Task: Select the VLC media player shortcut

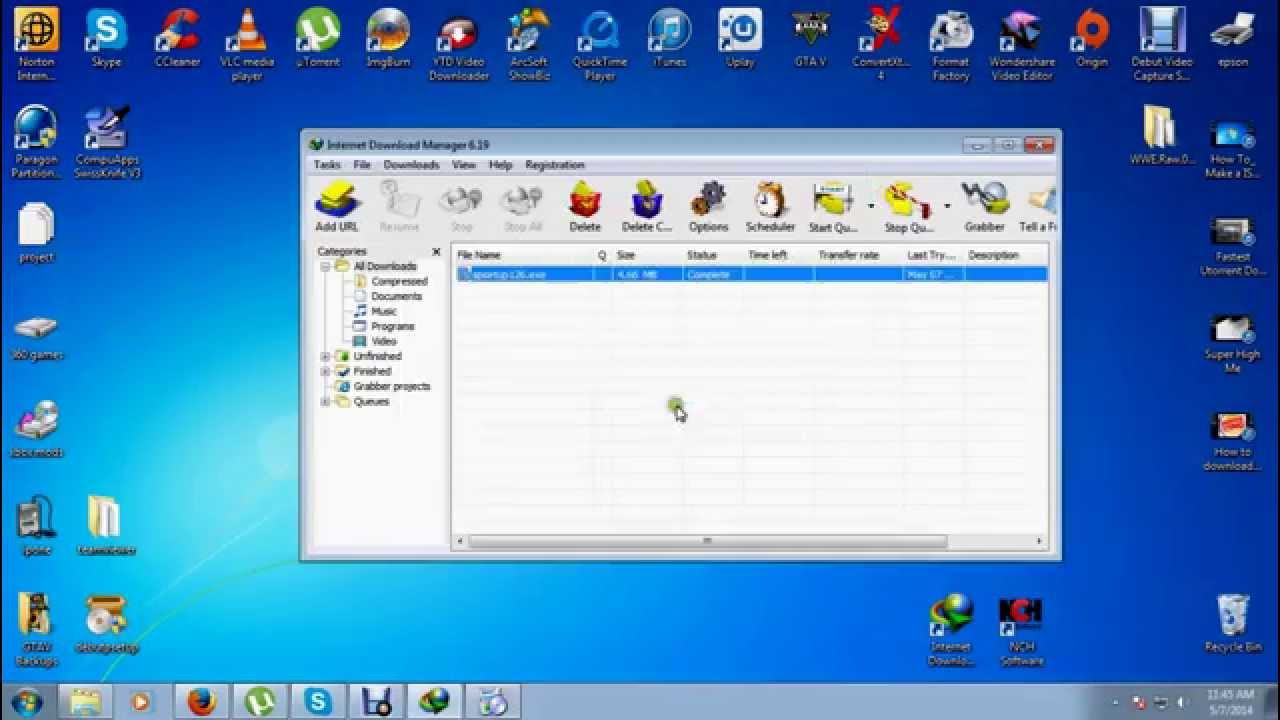Action: coord(247,45)
